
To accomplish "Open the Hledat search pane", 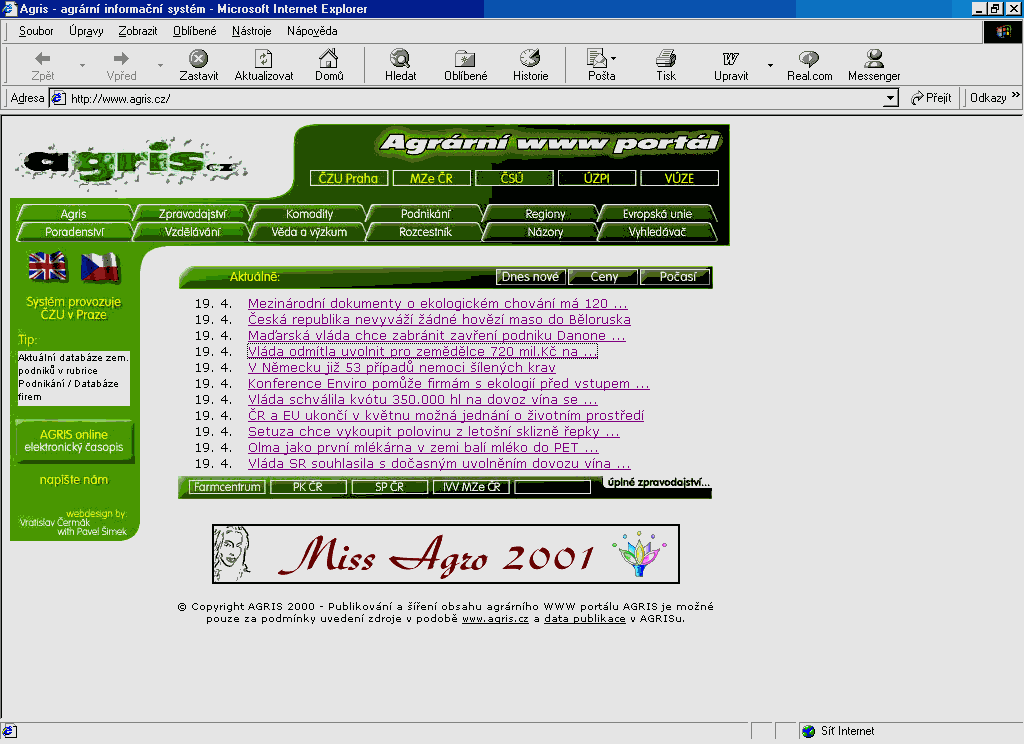I will 400,65.
